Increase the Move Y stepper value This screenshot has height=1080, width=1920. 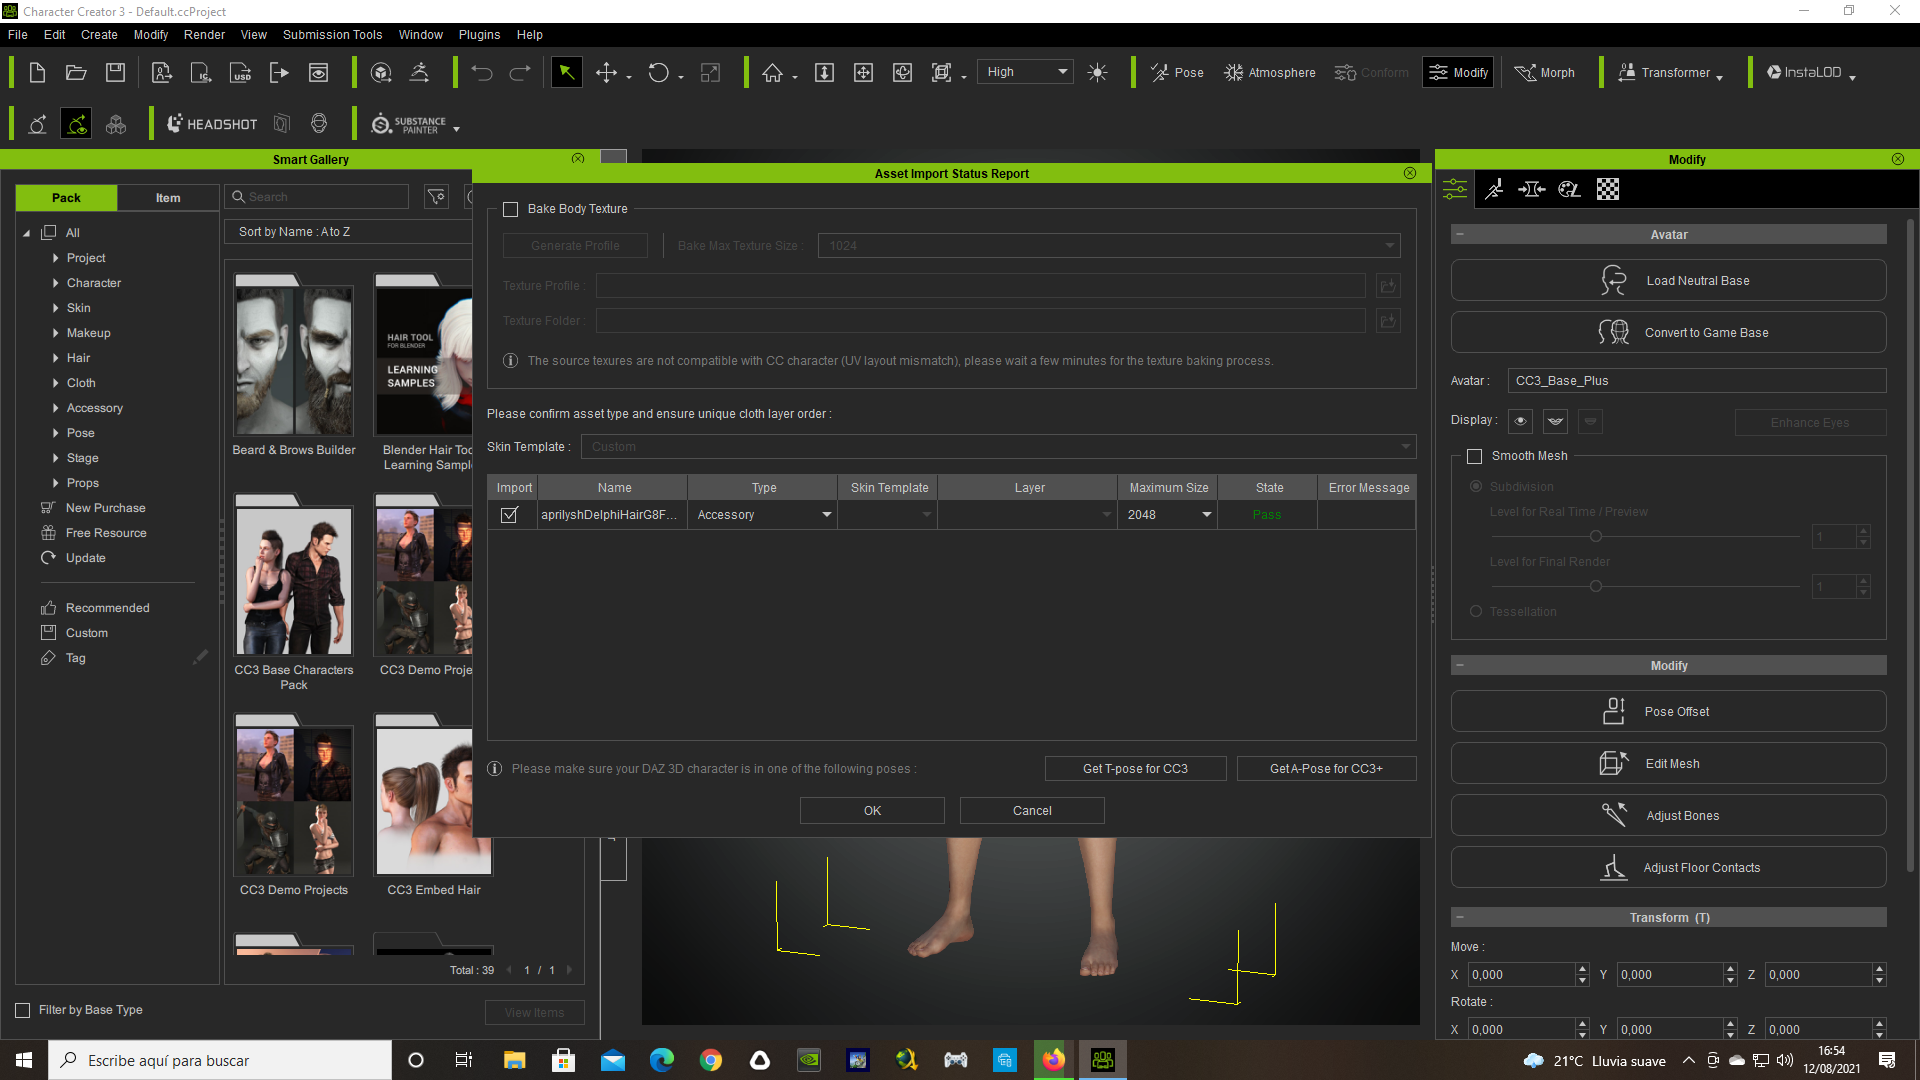click(1730, 969)
